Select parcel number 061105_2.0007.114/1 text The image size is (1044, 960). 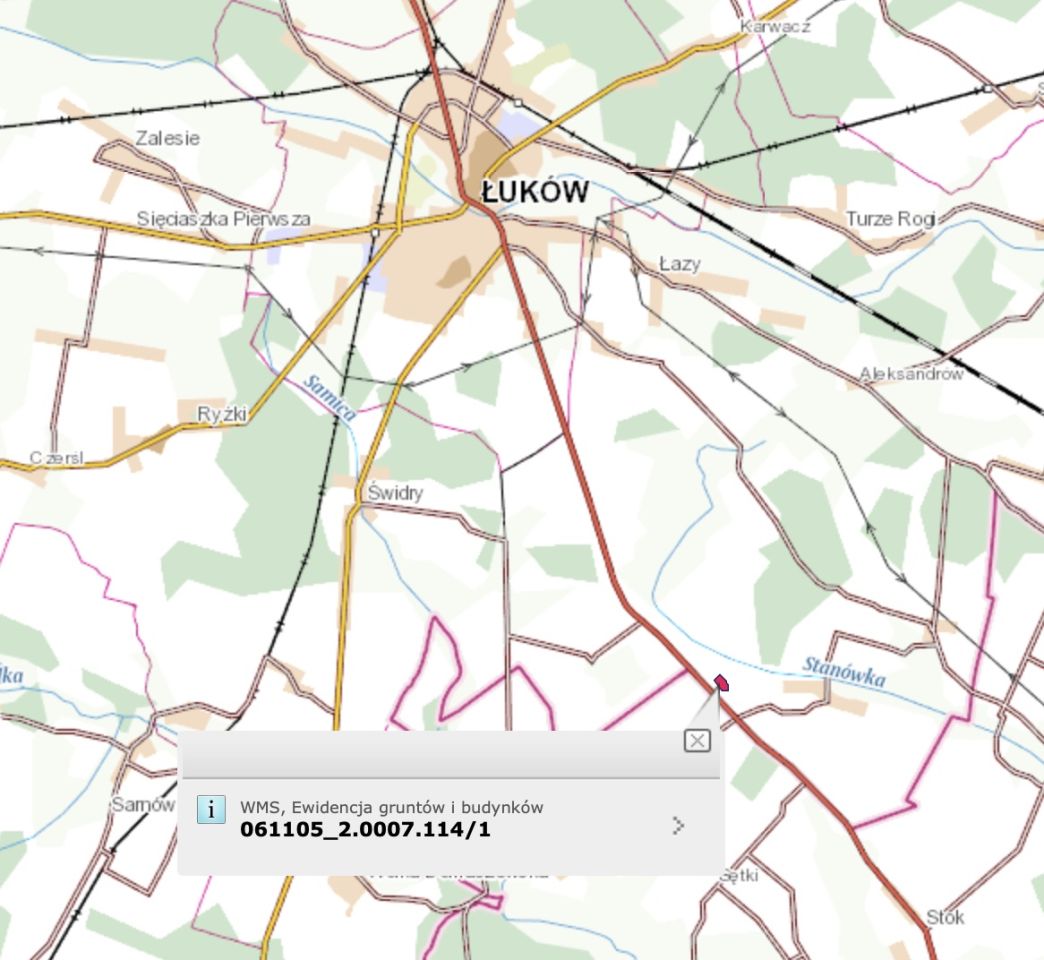click(365, 830)
